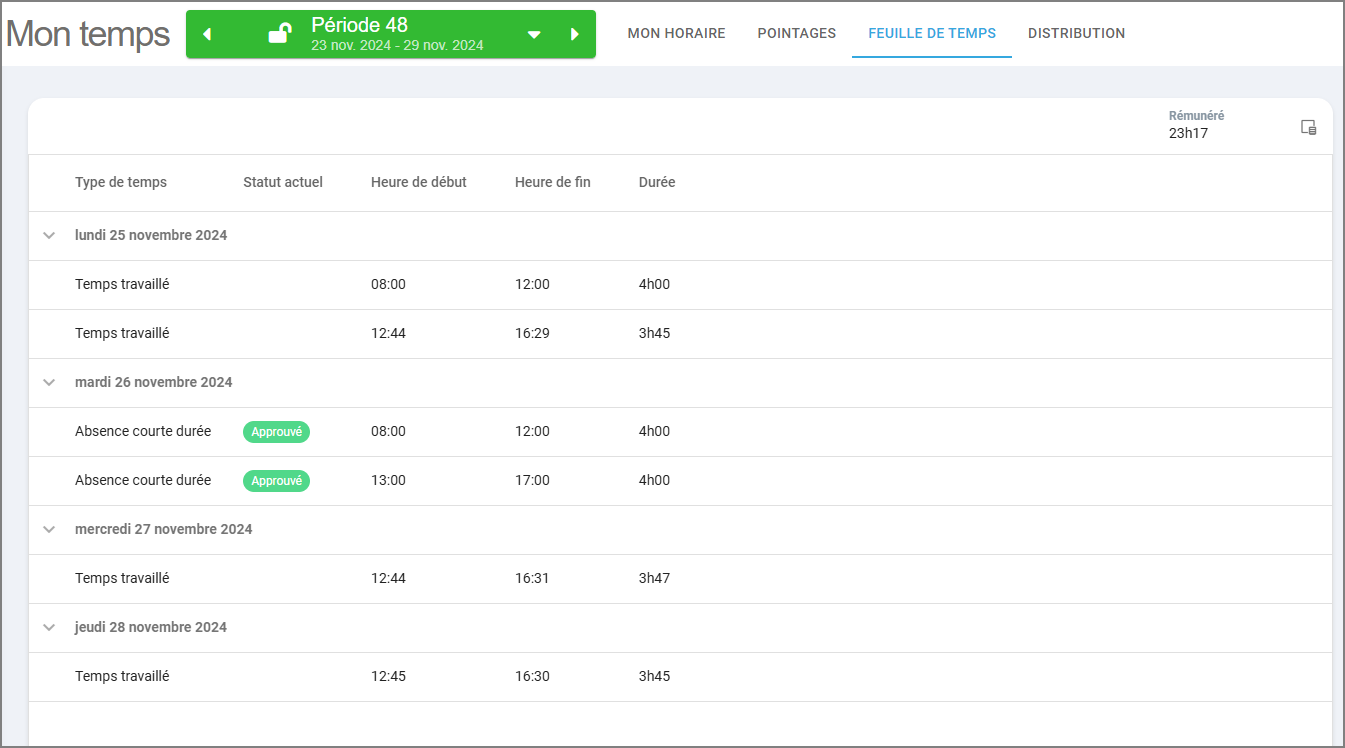Switch to Mon Horaire tab
The height and width of the screenshot is (748, 1345).
pos(677,34)
